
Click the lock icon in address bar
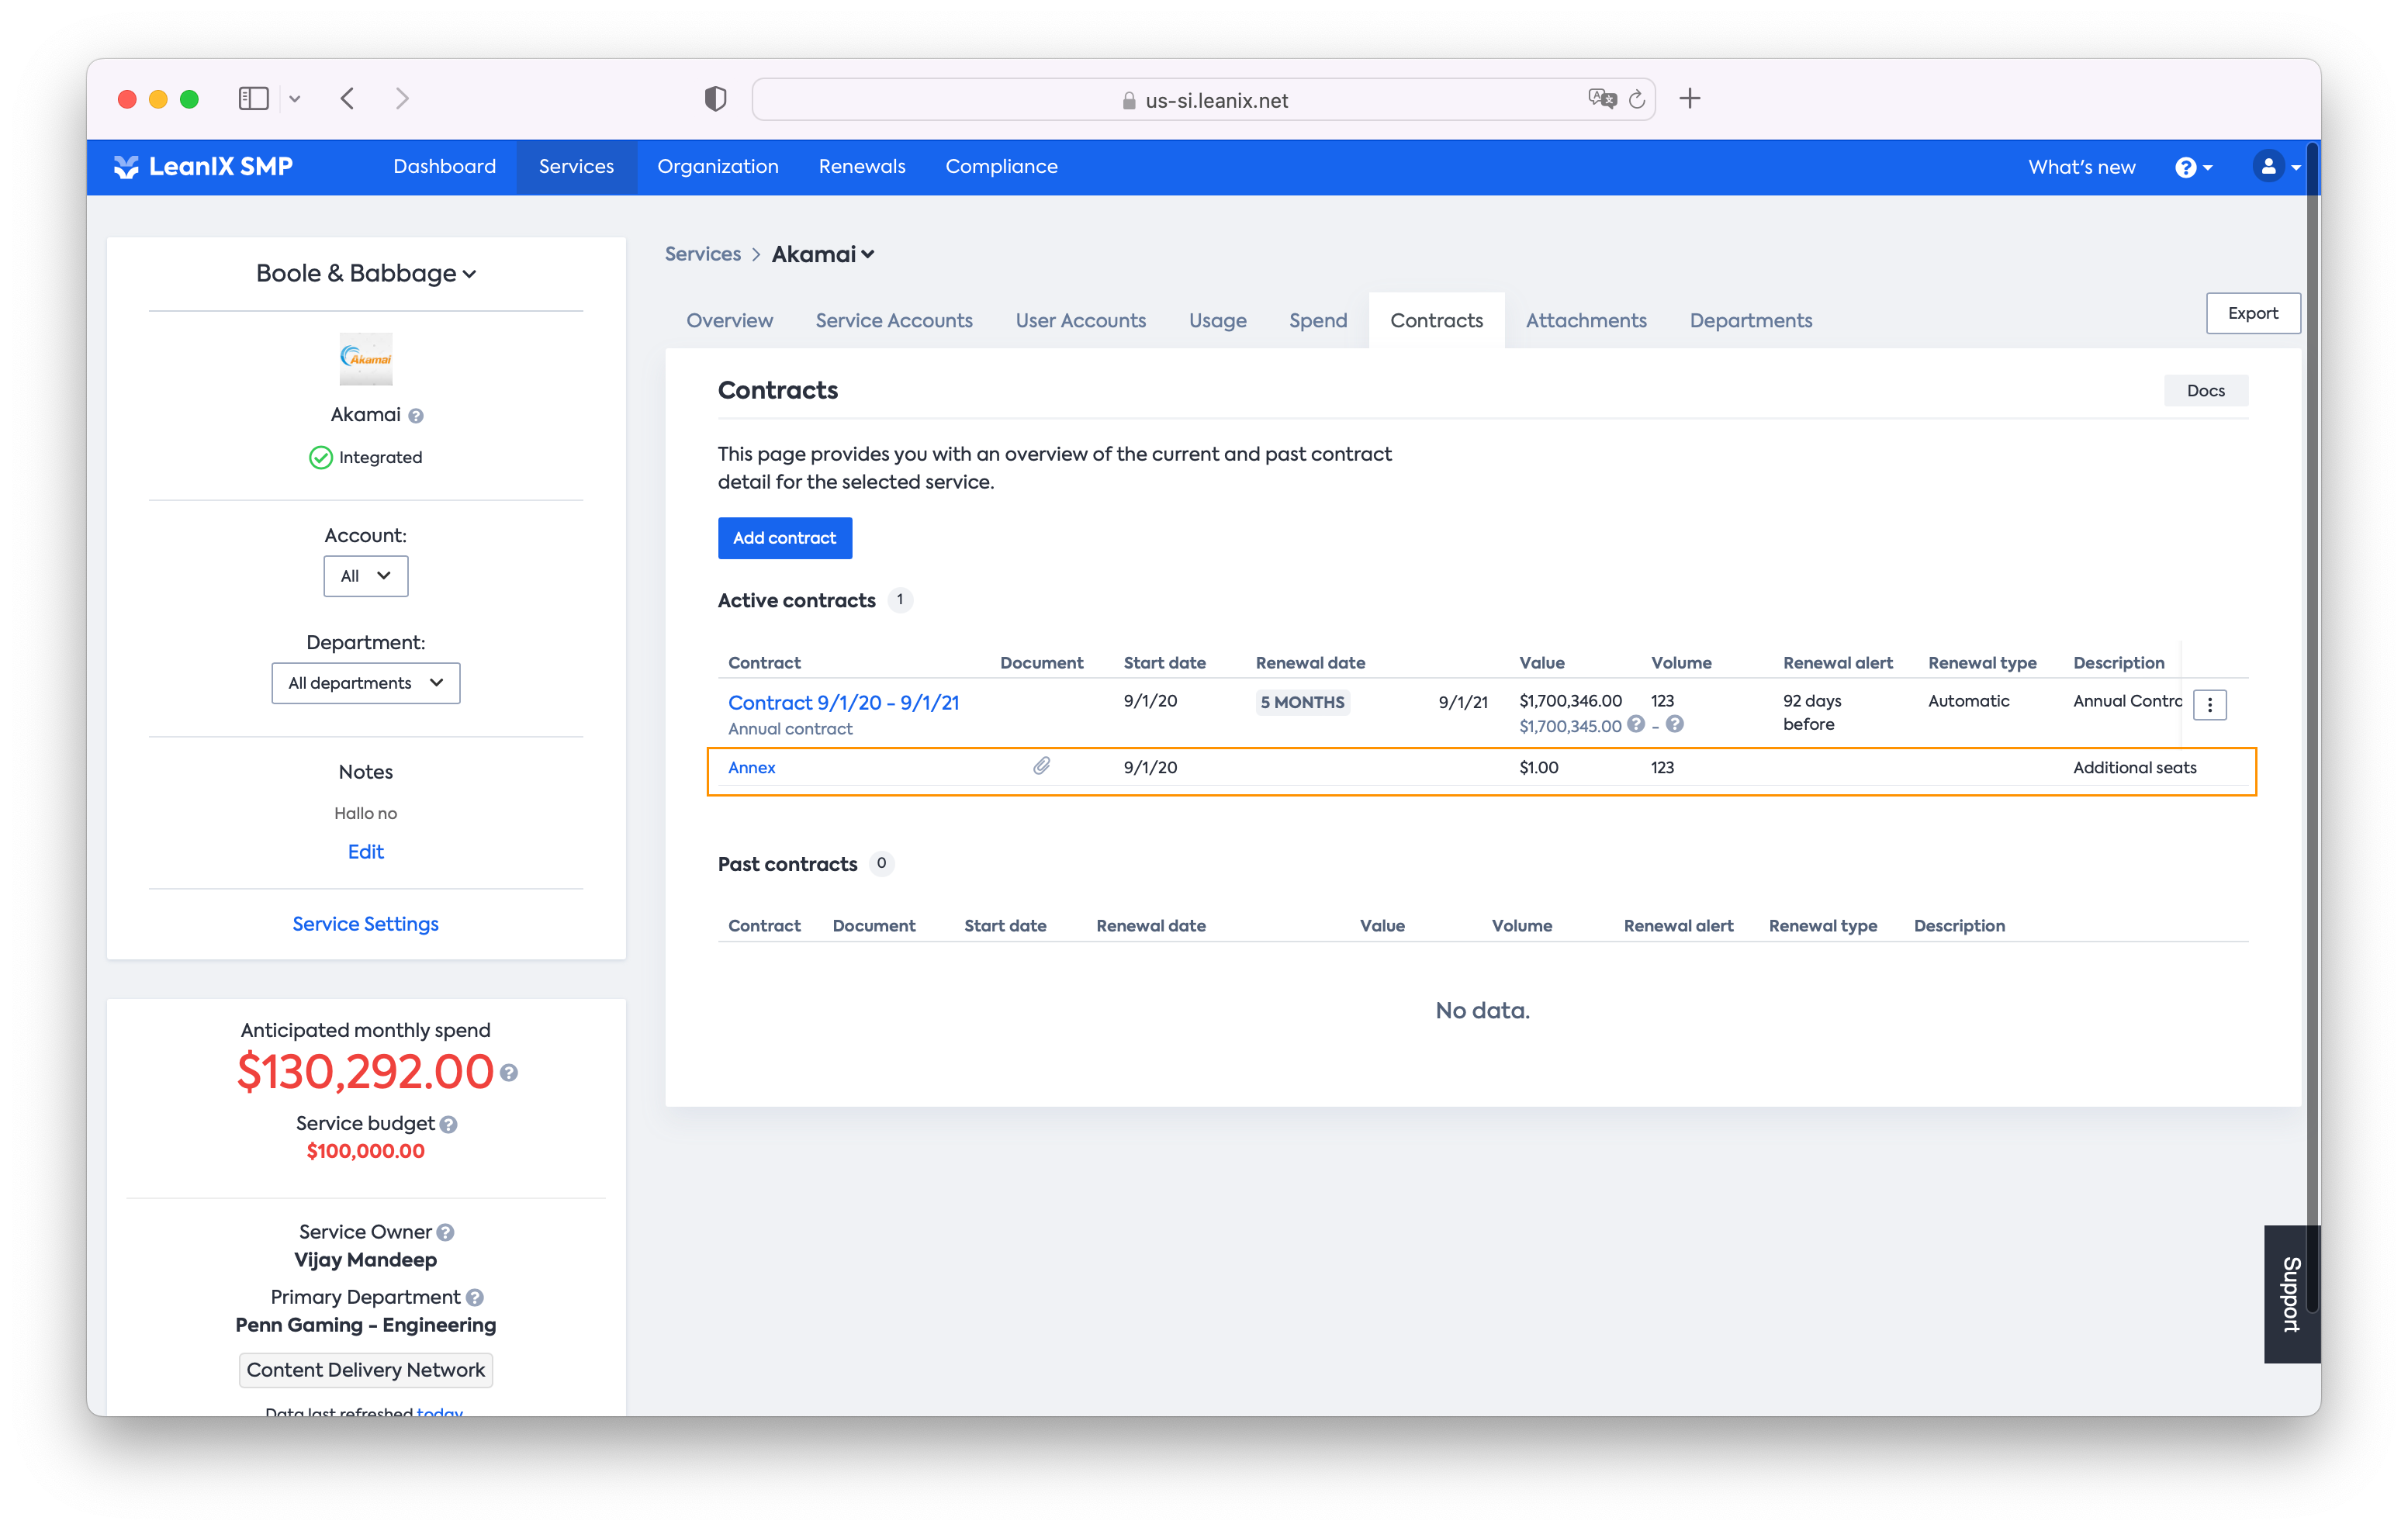[x=1129, y=100]
